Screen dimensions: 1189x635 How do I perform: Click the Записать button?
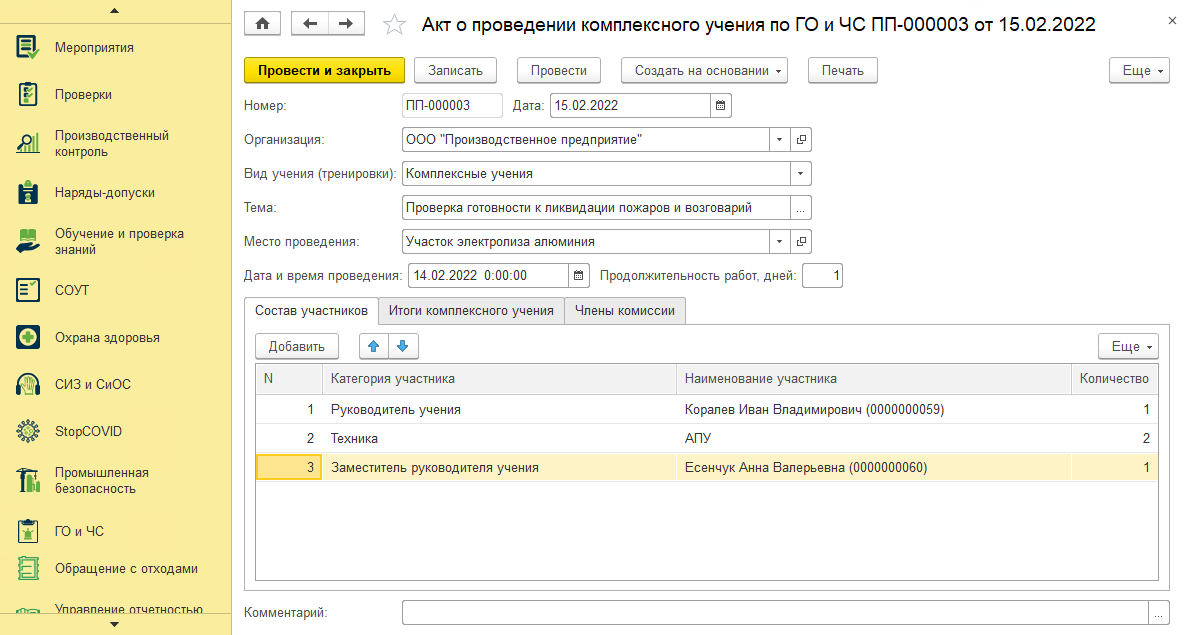coord(455,71)
